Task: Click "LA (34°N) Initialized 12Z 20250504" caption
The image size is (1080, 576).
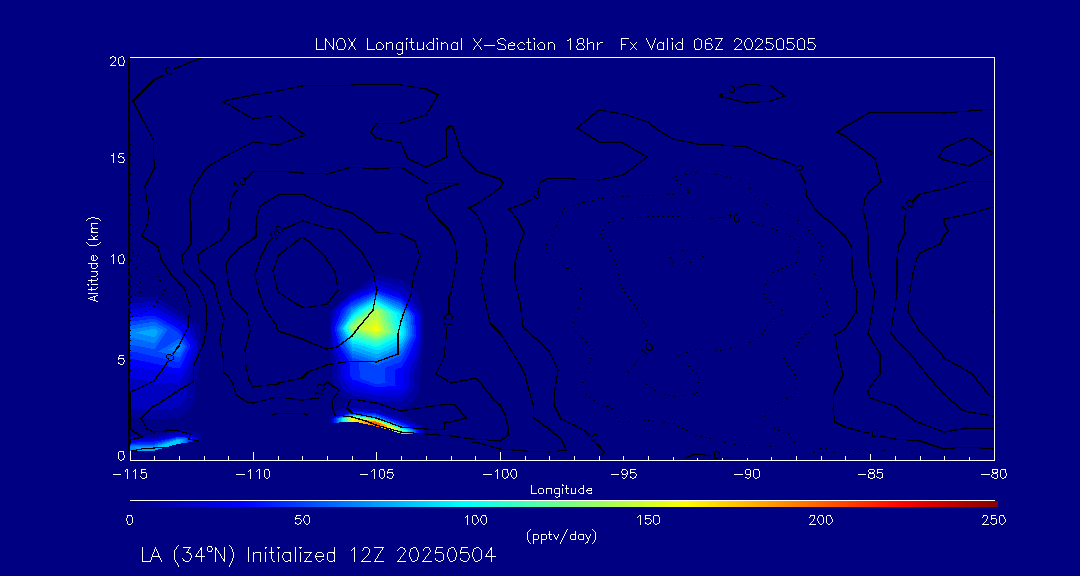Action: 318,555
